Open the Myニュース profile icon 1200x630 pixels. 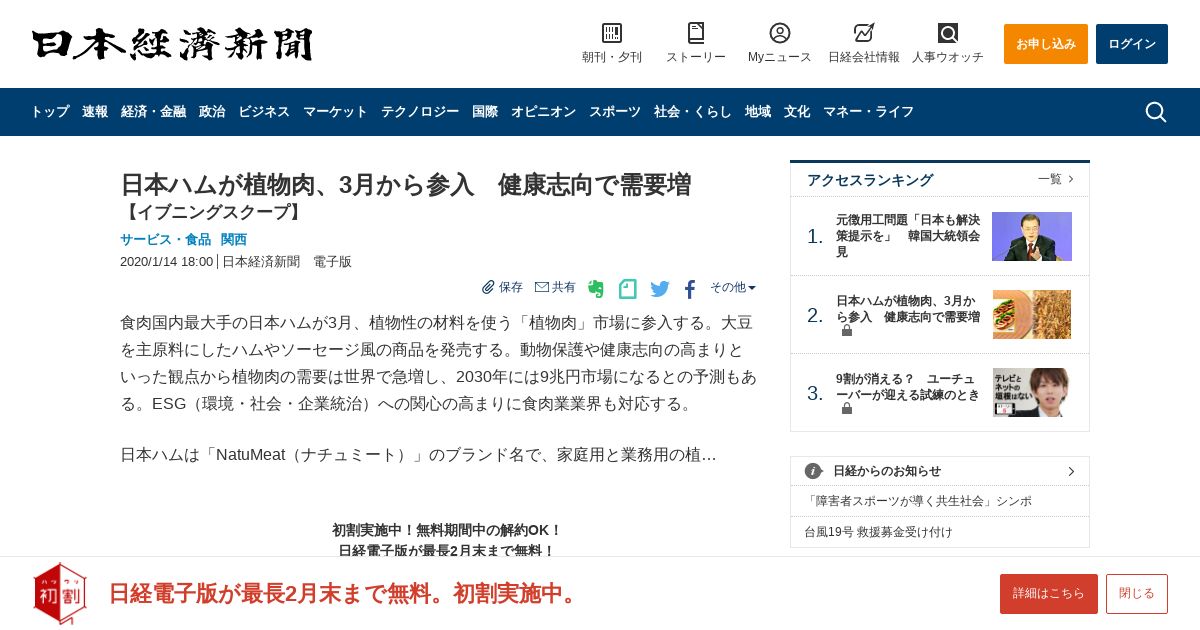click(780, 33)
